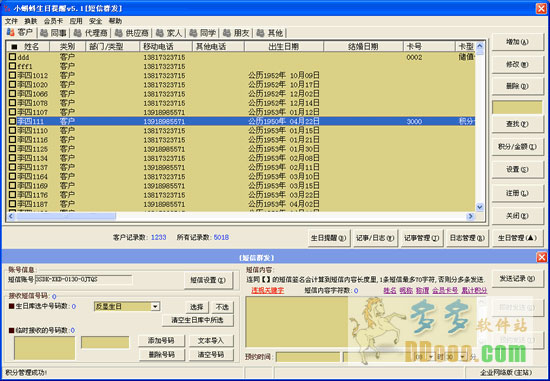This screenshot has width=550, height=381.
Task: Click the list's vertical scroll down arrow
Action: (479, 207)
